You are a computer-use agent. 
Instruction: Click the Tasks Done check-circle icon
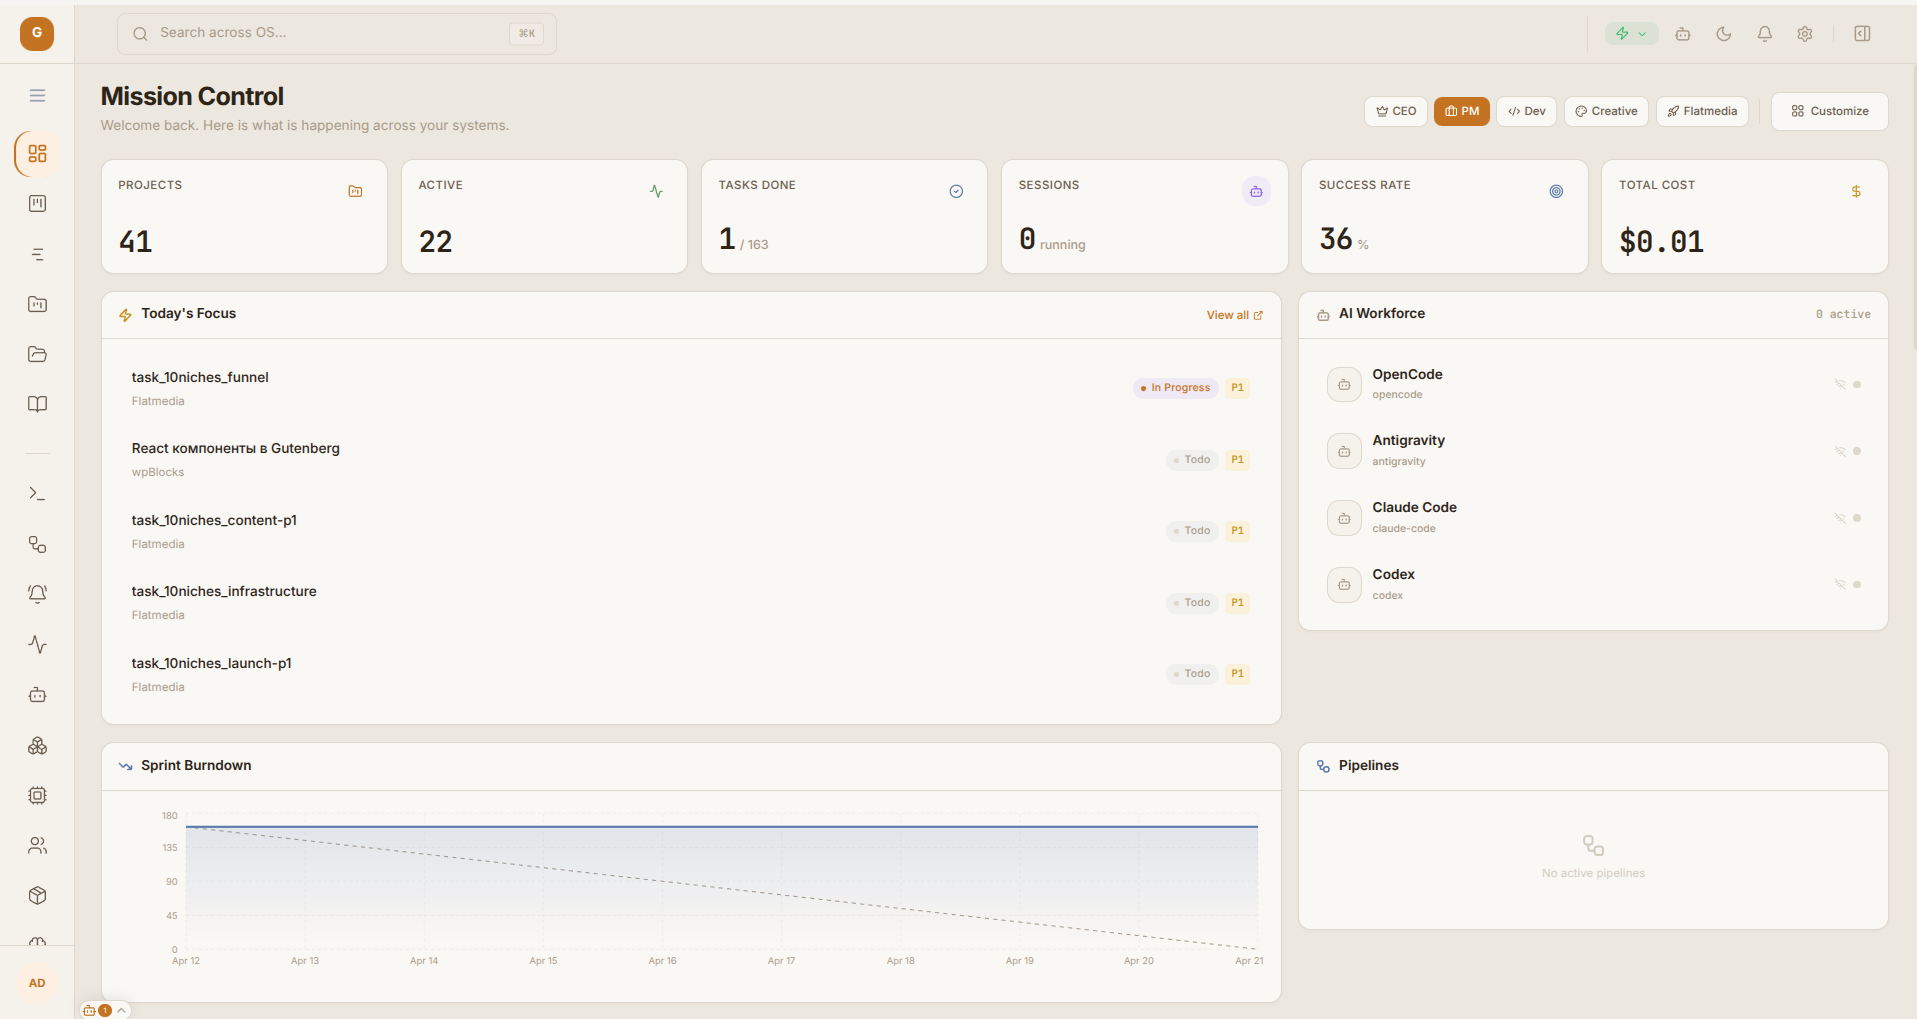click(956, 191)
